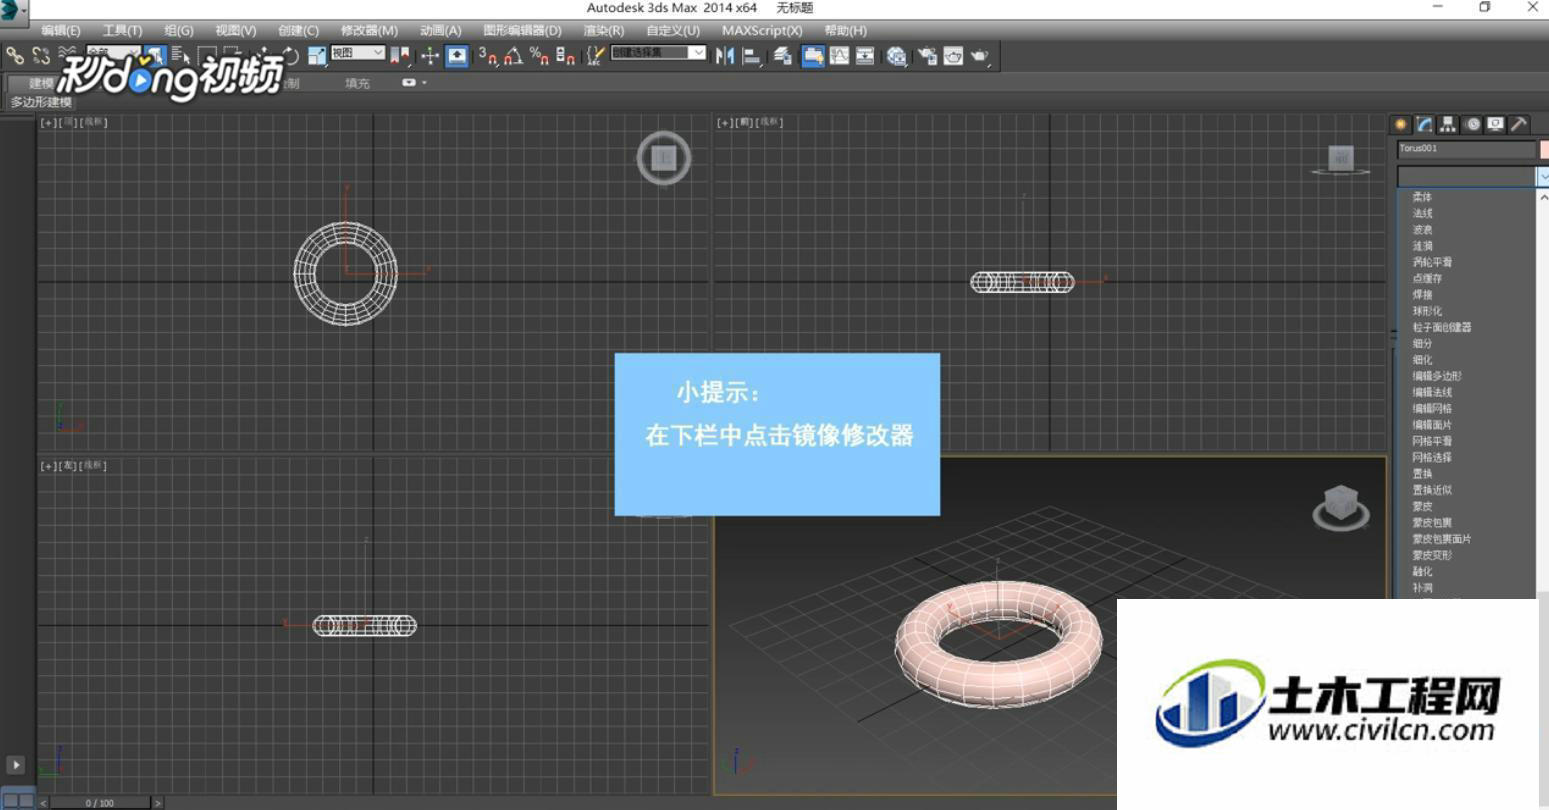Open the 工具(T) menu
The image size is (1549, 810).
(x=122, y=31)
